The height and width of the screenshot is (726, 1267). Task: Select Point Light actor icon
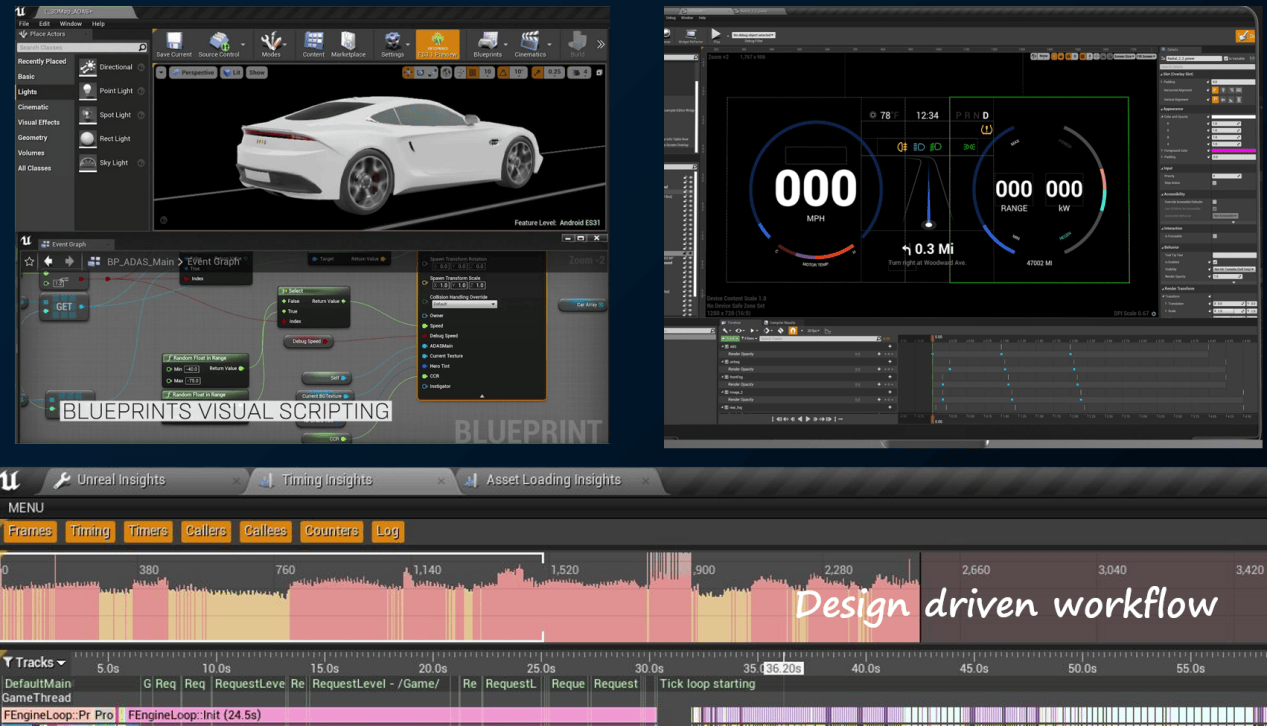88,91
